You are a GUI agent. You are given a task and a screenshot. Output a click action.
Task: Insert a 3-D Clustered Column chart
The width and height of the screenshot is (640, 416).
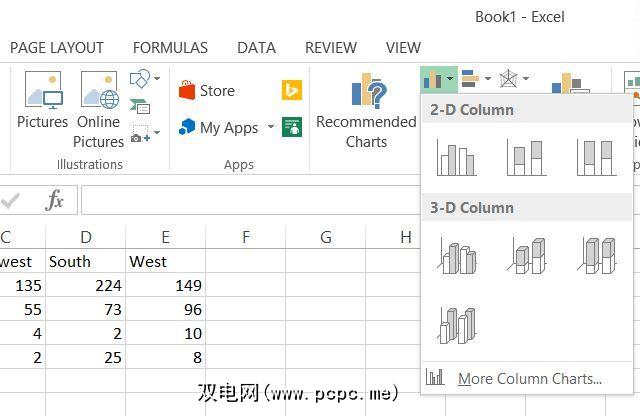pos(456,255)
